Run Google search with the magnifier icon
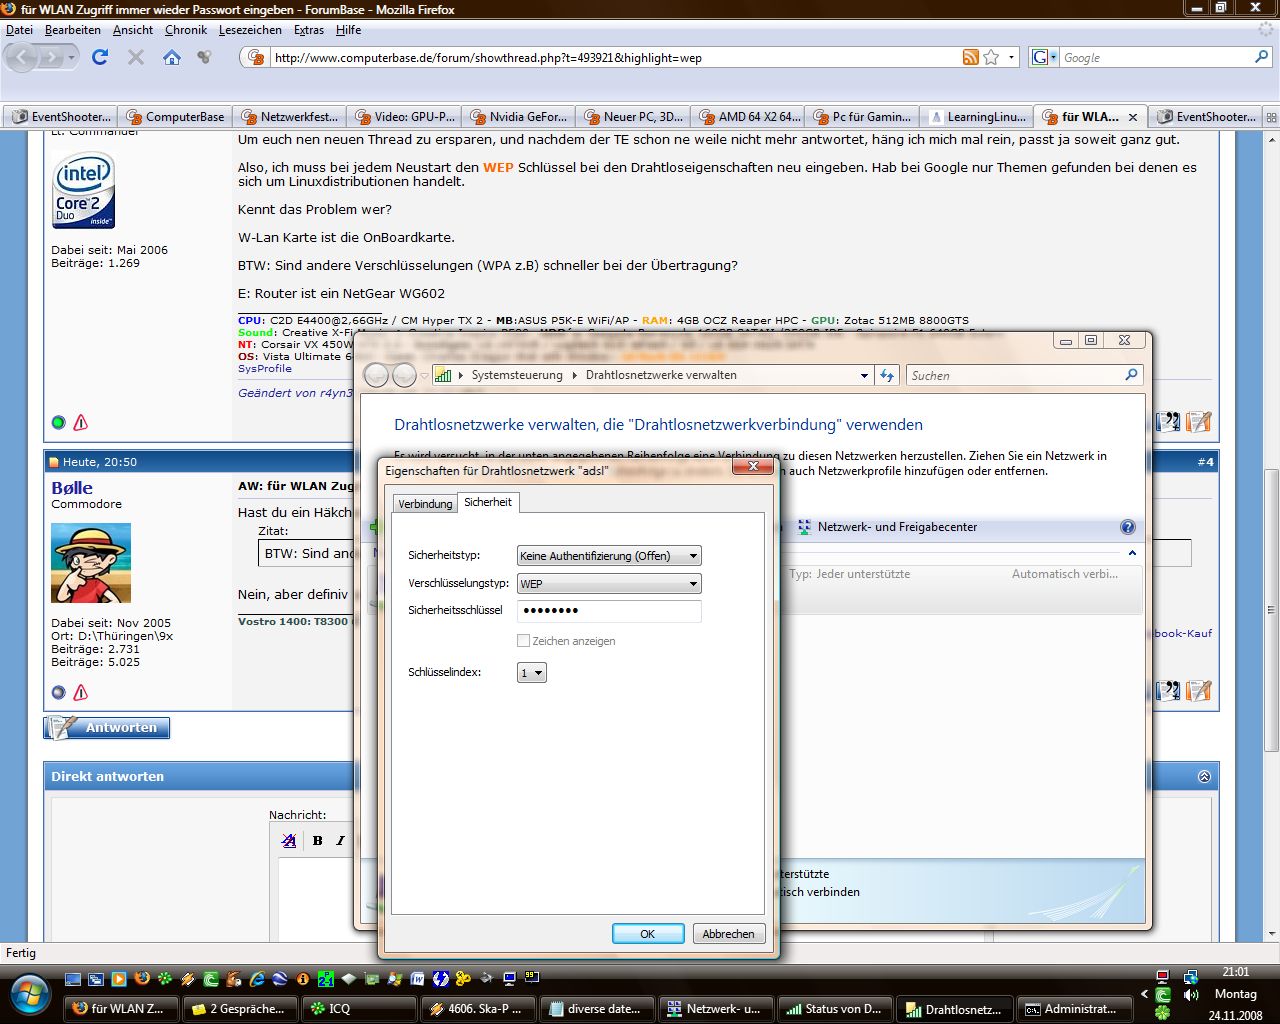 click(1261, 57)
